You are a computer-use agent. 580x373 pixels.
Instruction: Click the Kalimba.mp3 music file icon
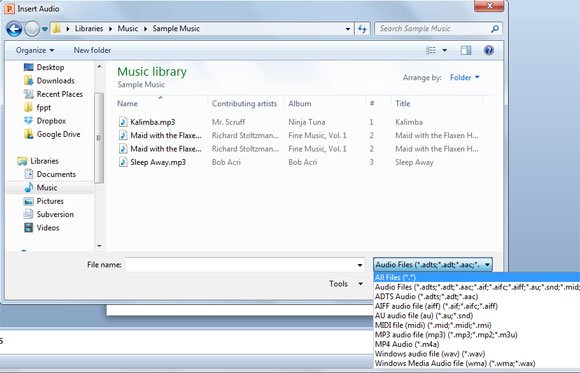(123, 122)
